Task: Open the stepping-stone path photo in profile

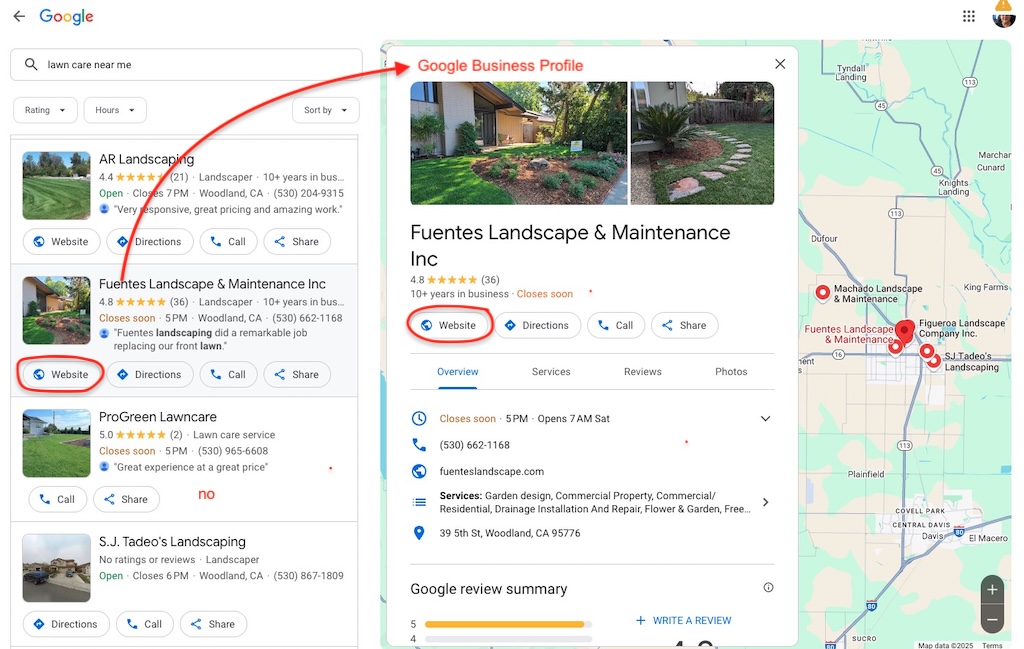Action: point(702,143)
